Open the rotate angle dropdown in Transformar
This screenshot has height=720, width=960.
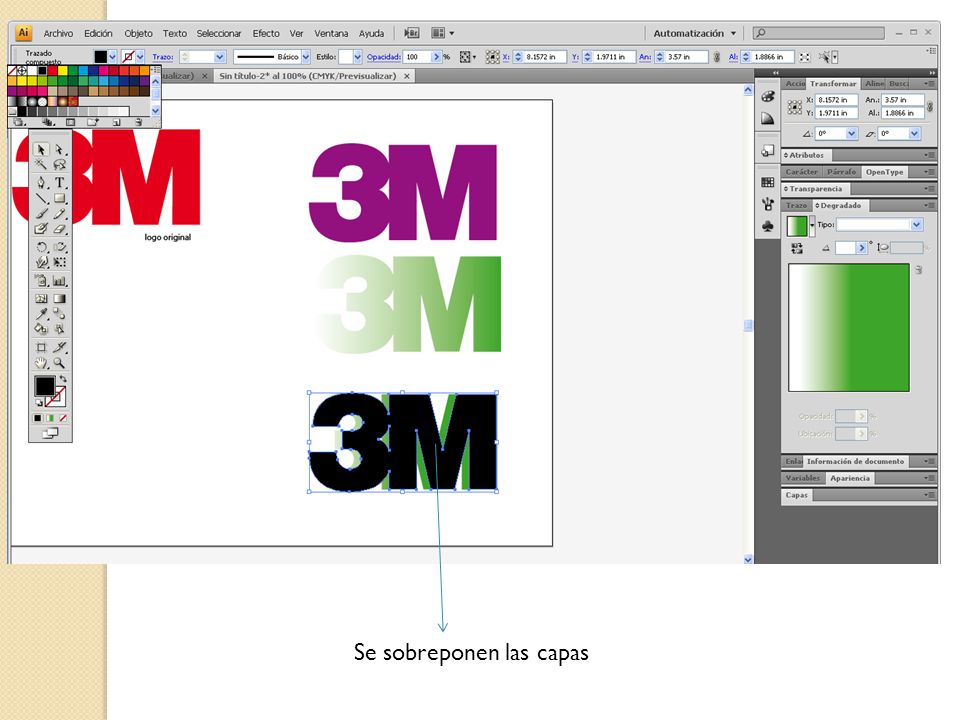(x=851, y=133)
